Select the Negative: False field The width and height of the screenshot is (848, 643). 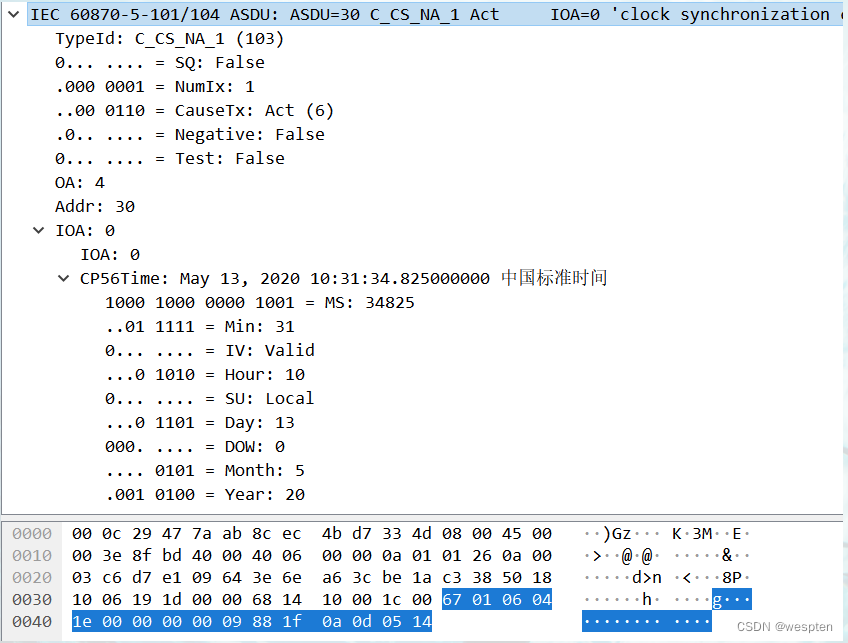pyautogui.click(x=190, y=135)
